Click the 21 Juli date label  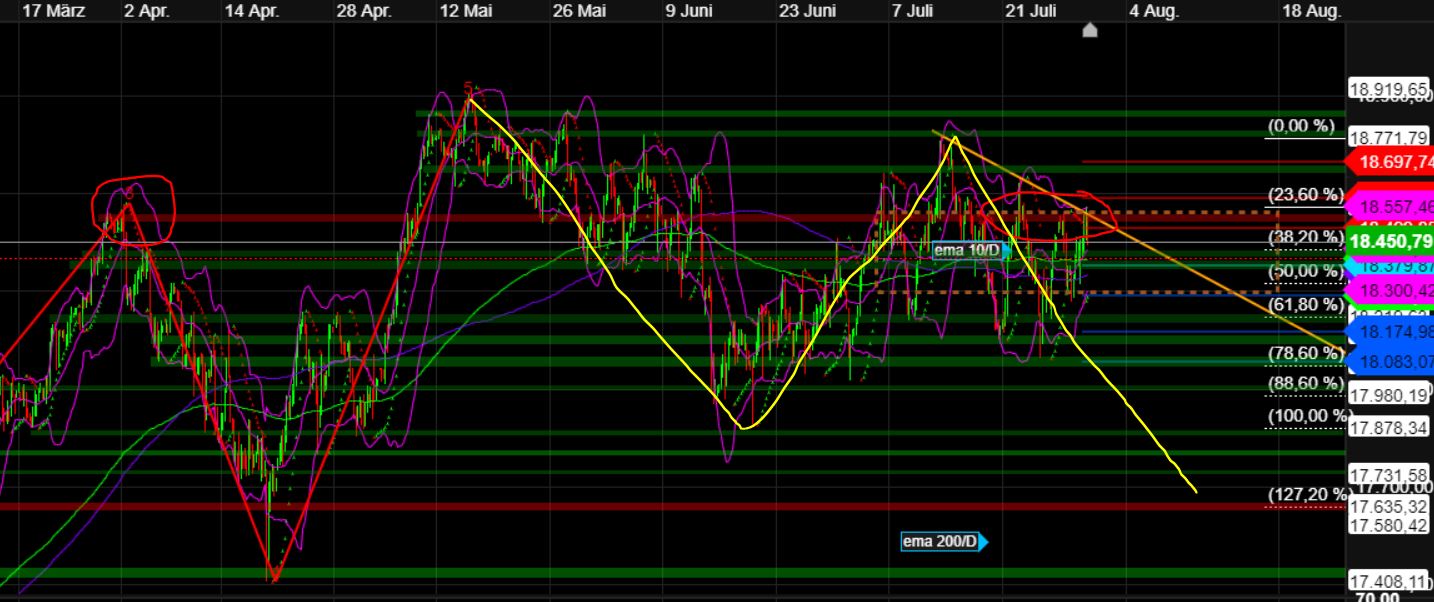click(1032, 10)
